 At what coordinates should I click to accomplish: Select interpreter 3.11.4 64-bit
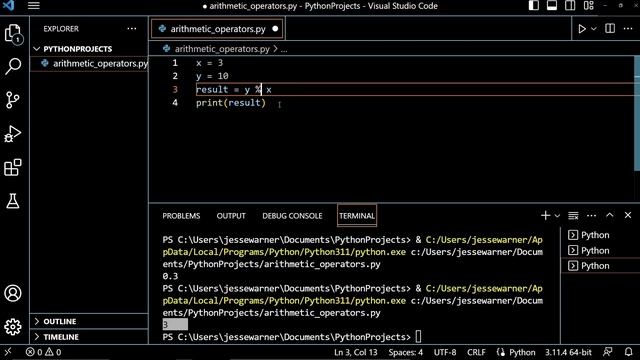[568, 352]
